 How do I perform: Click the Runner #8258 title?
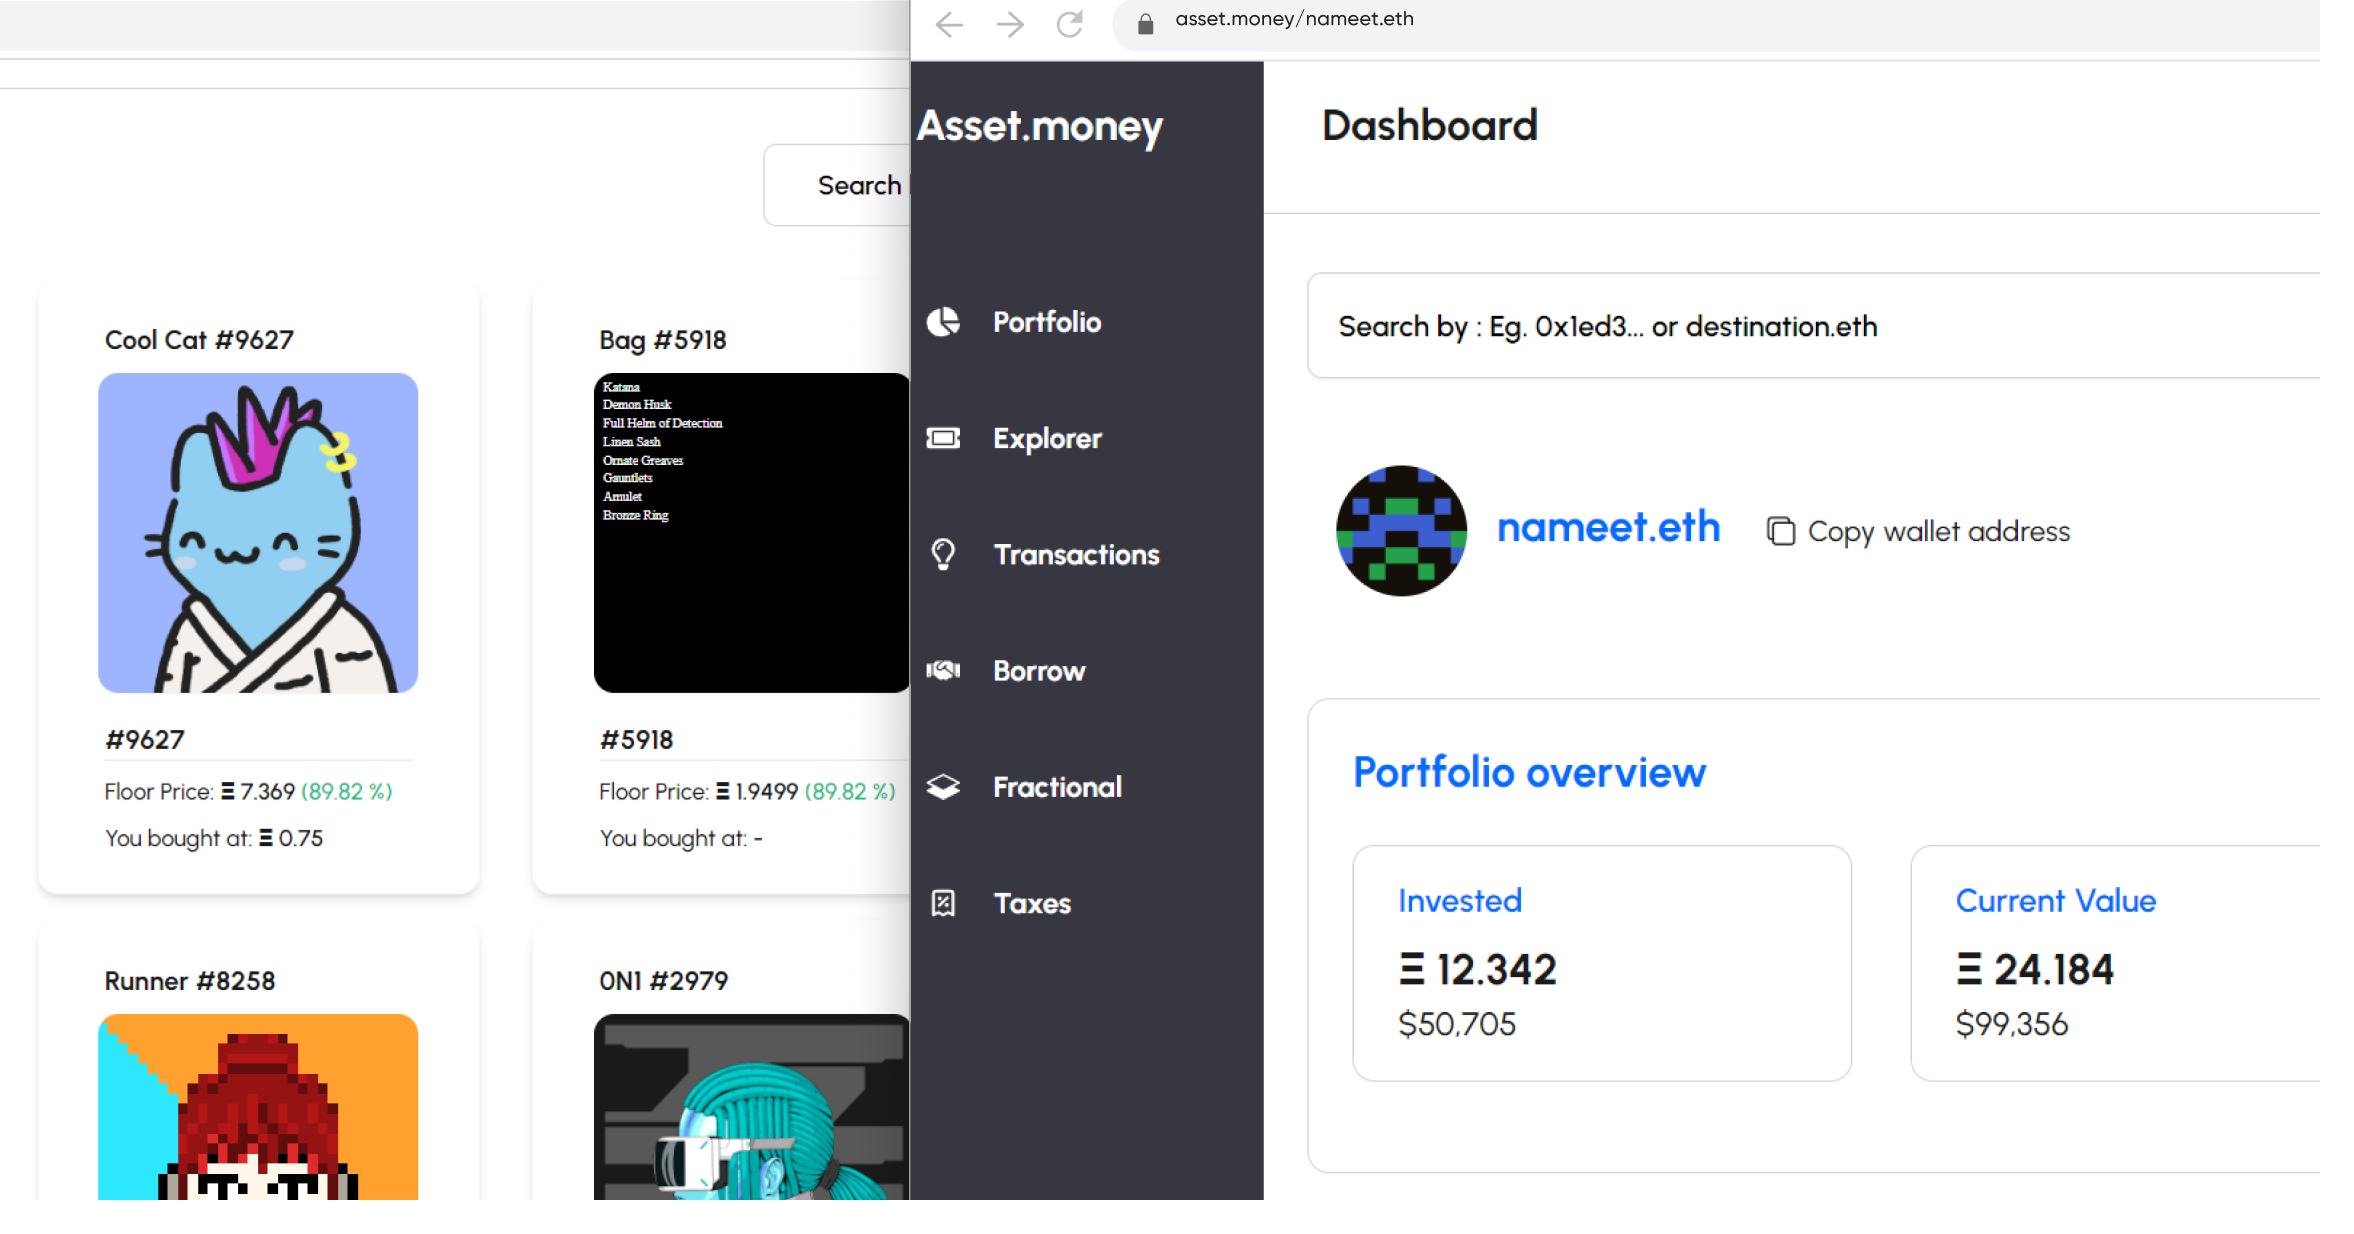(x=189, y=981)
